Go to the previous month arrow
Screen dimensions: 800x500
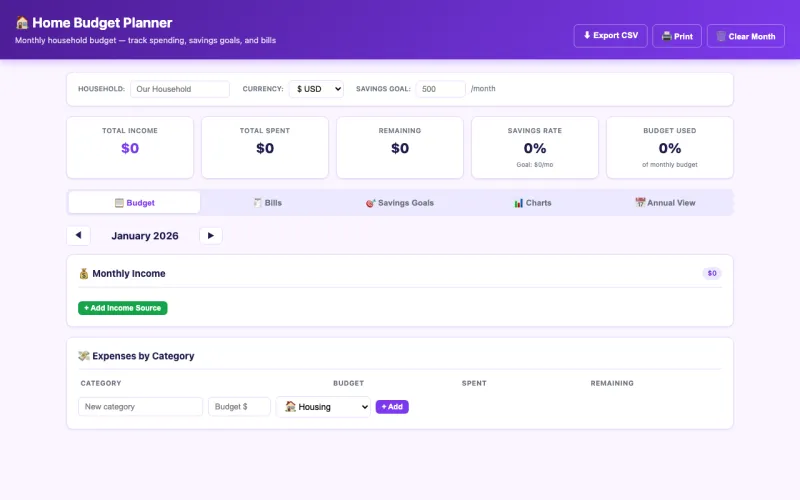pos(78,236)
